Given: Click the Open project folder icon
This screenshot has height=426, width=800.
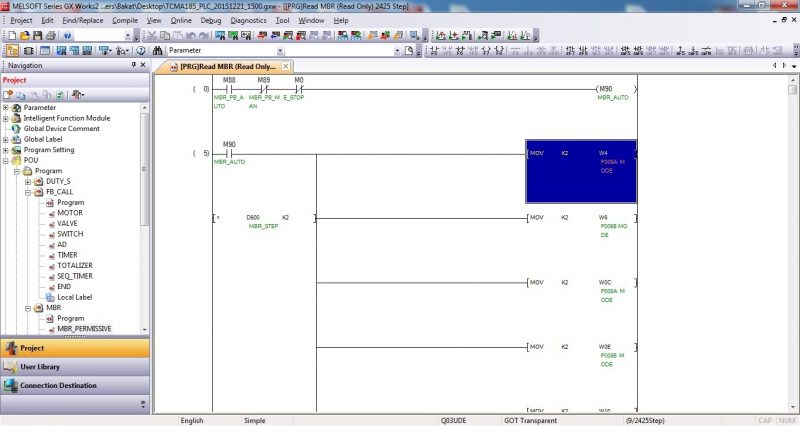Looking at the screenshot, I should (x=25, y=35).
